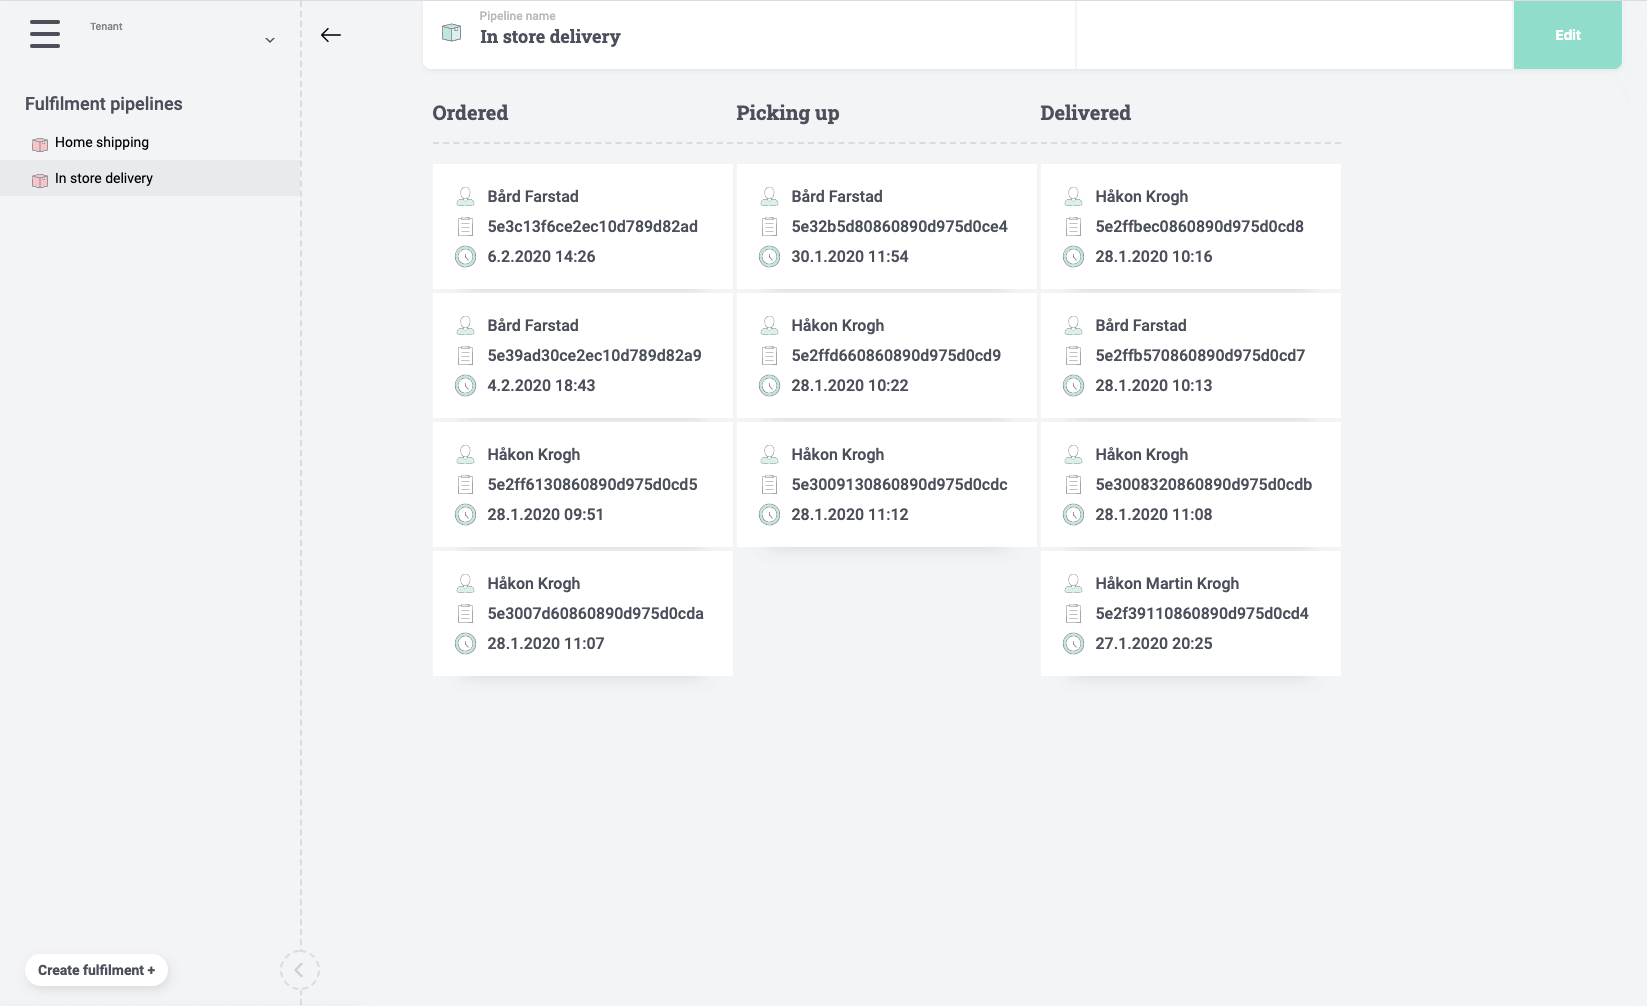Click document icon beside 5e3007d60860890d975d0cda
The width and height of the screenshot is (1647, 1006).
466,613
